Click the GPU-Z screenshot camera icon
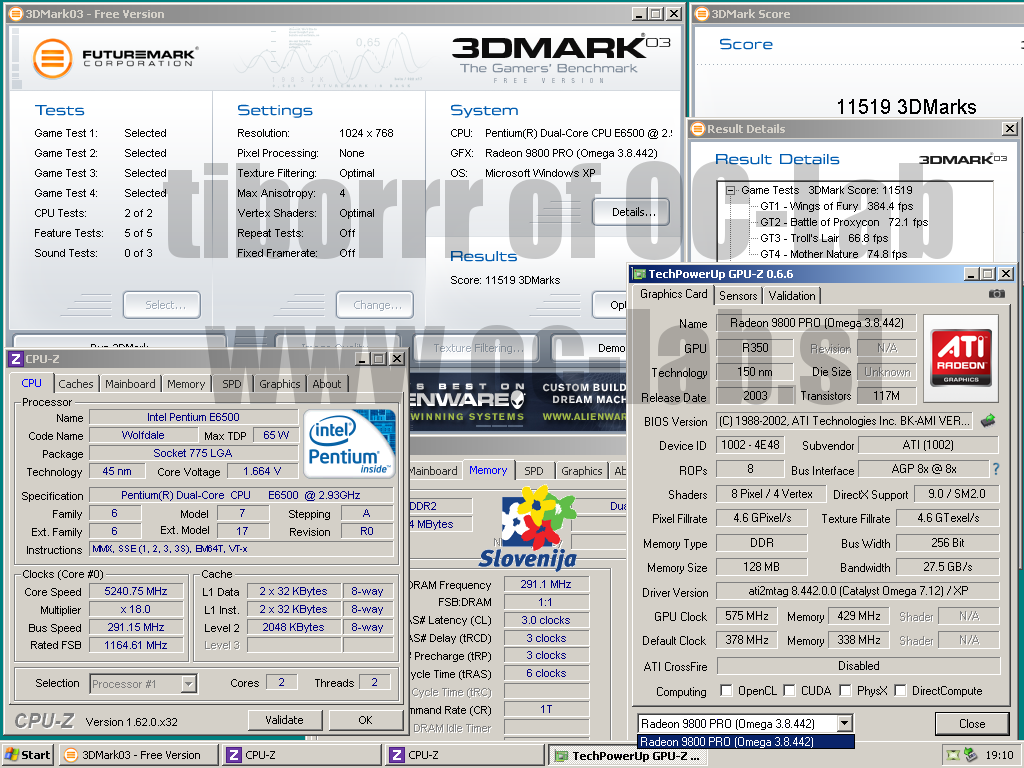 (997, 295)
